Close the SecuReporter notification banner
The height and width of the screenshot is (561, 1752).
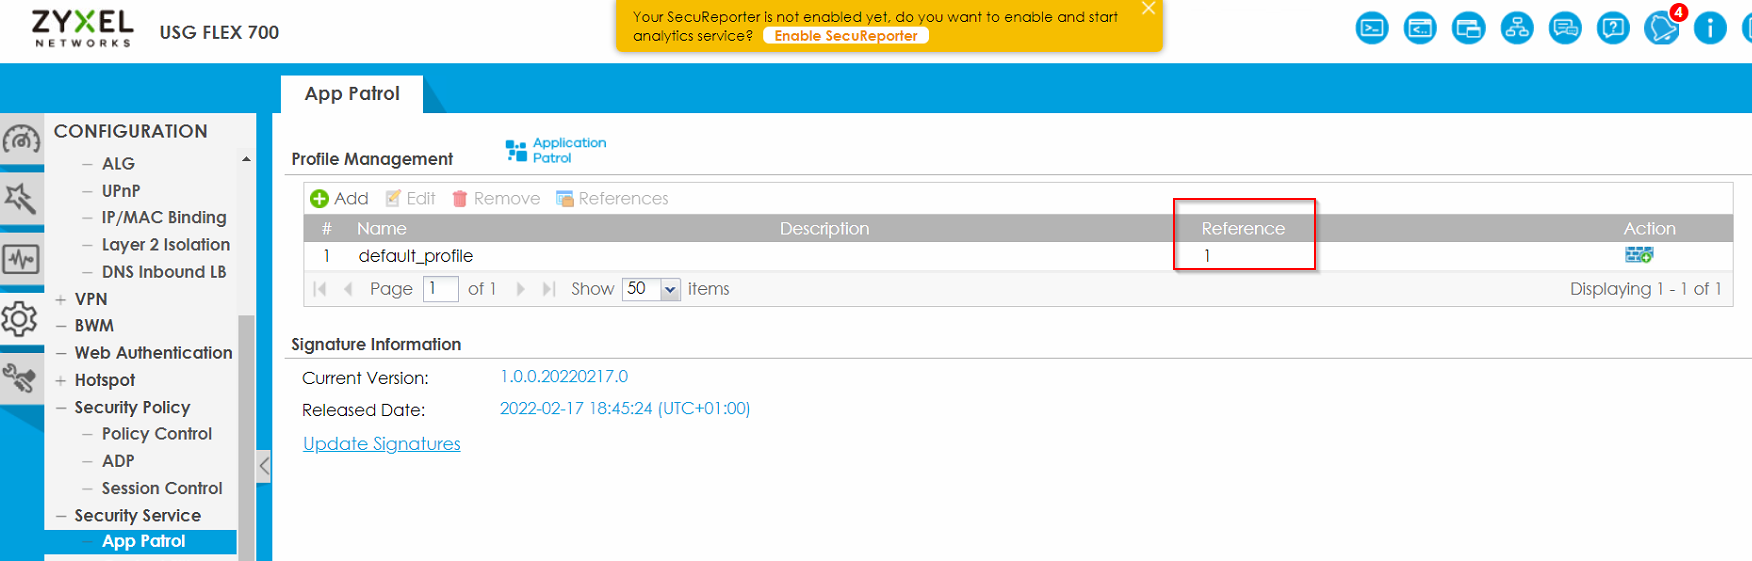[x=1148, y=9]
